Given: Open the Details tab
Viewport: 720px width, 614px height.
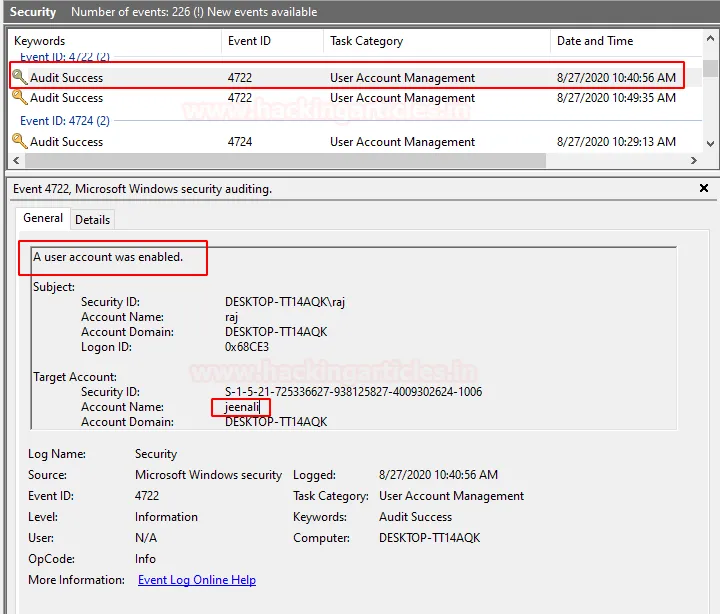Looking at the screenshot, I should (93, 219).
